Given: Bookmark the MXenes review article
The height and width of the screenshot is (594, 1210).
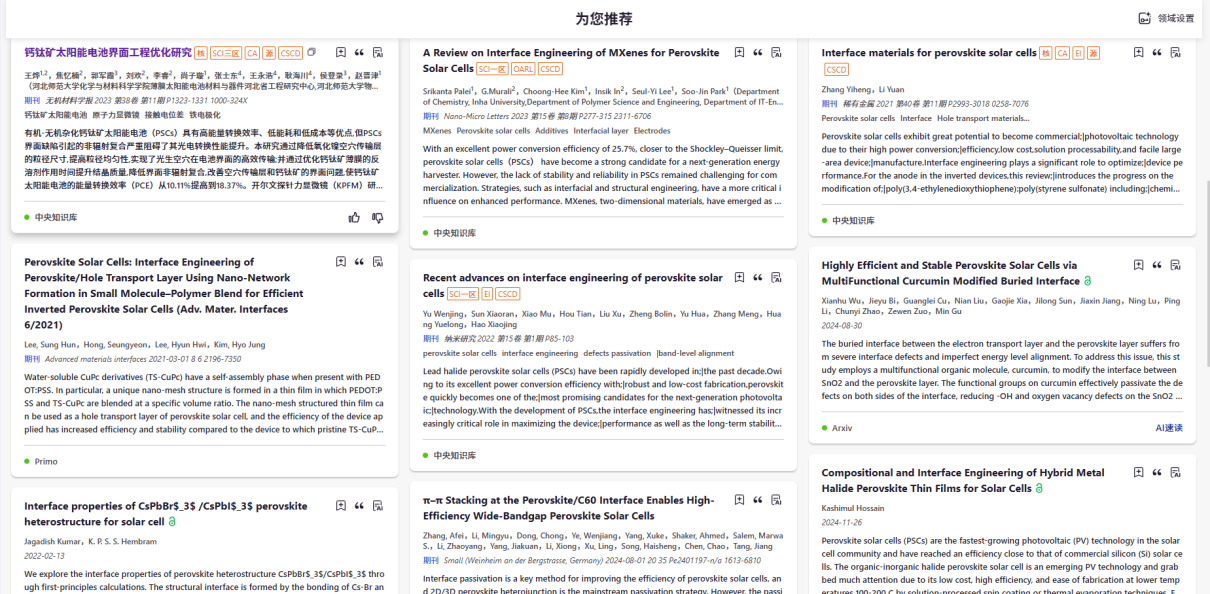Looking at the screenshot, I should click(739, 53).
